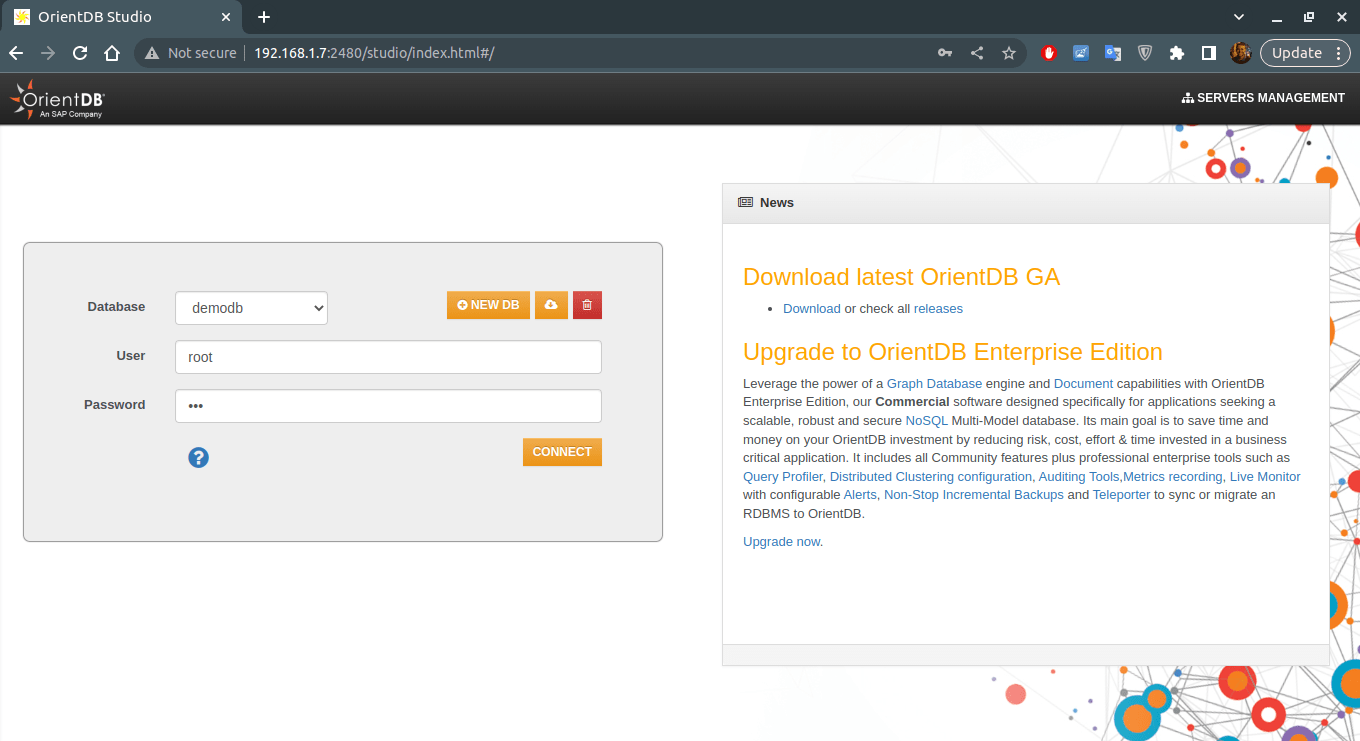Viewport: 1360px width, 741px height.
Task: Click the Upgrade now link
Action: tap(781, 542)
